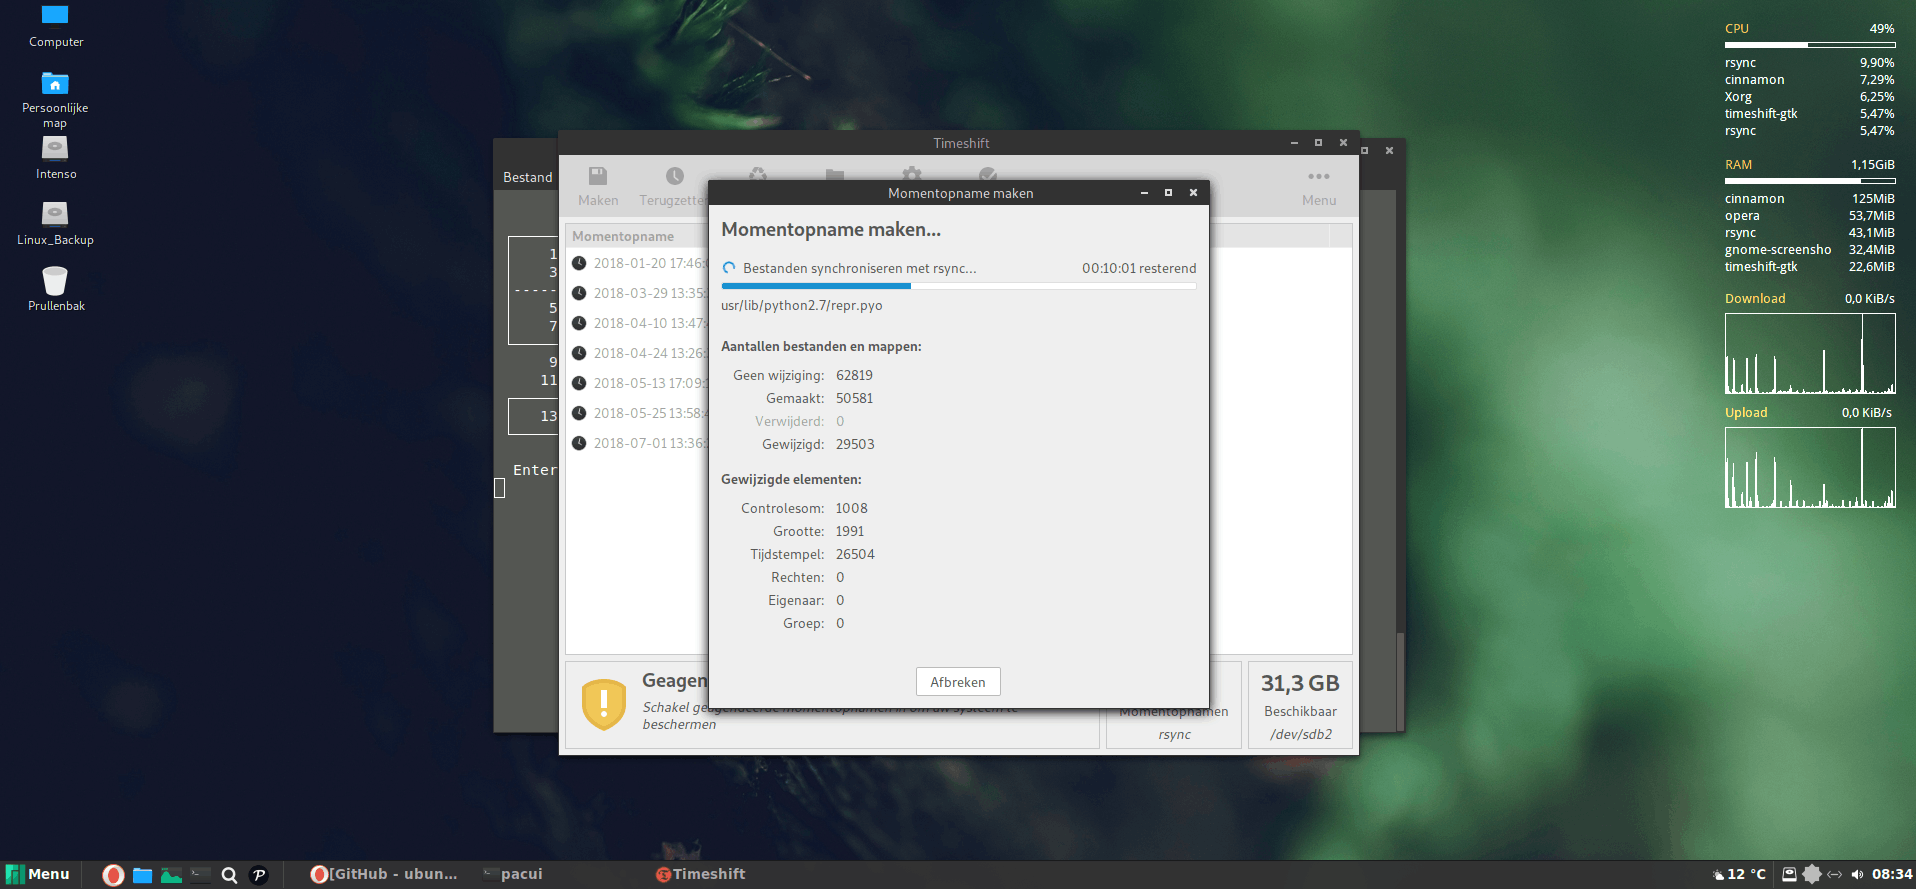Image resolution: width=1916 pixels, height=889 pixels.
Task: Click the octagonal update notifier tray icon
Action: [1812, 874]
